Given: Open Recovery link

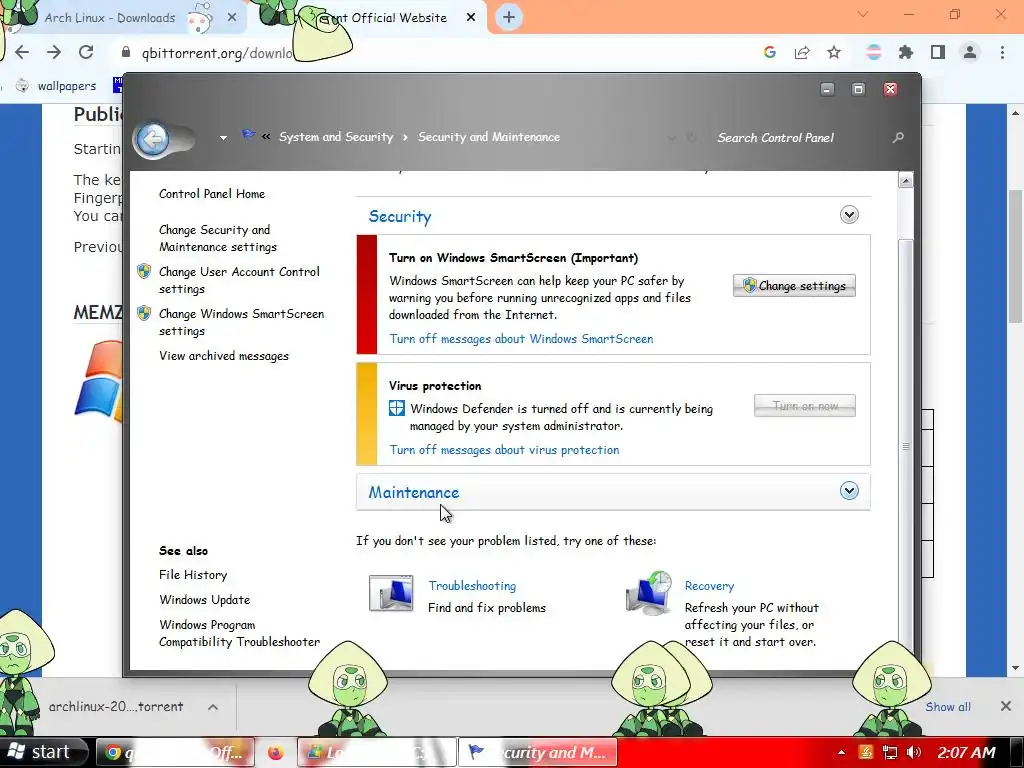Looking at the screenshot, I should [709, 586].
